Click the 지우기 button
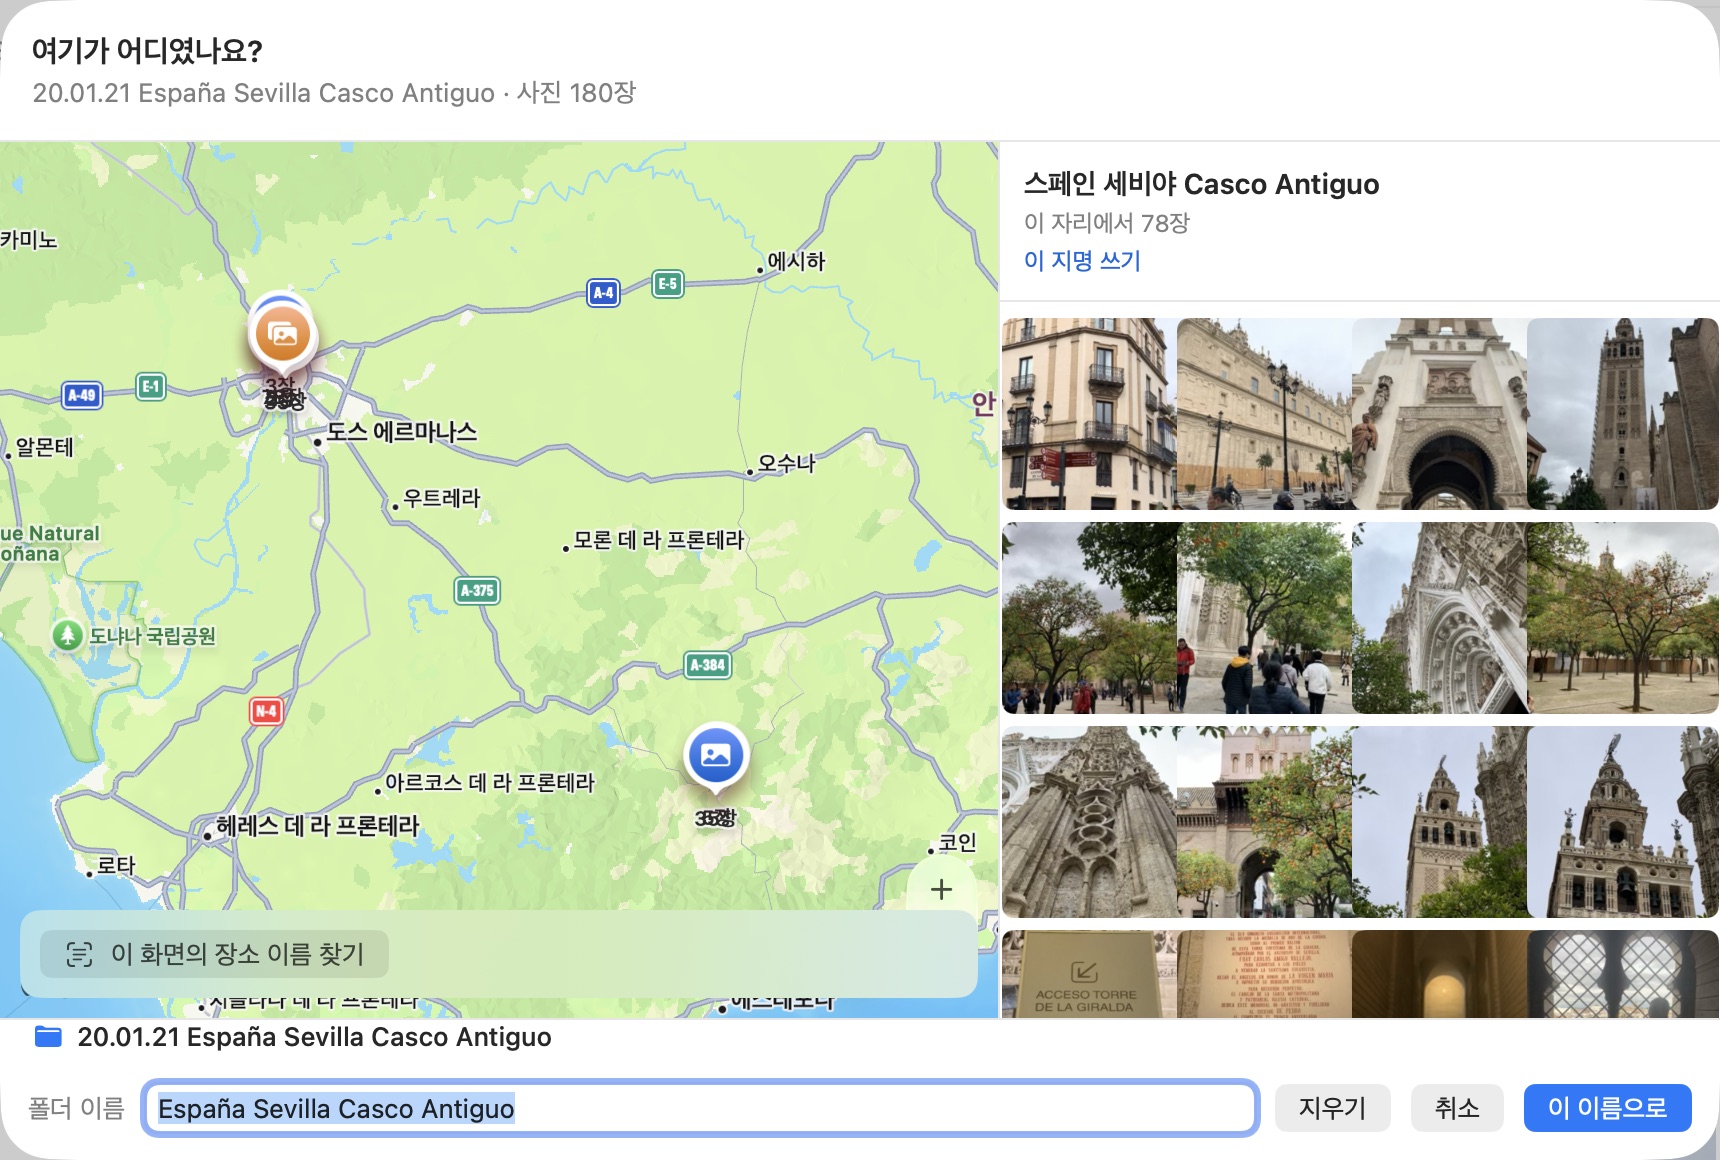The height and width of the screenshot is (1160, 1720). pyautogui.click(x=1332, y=1108)
